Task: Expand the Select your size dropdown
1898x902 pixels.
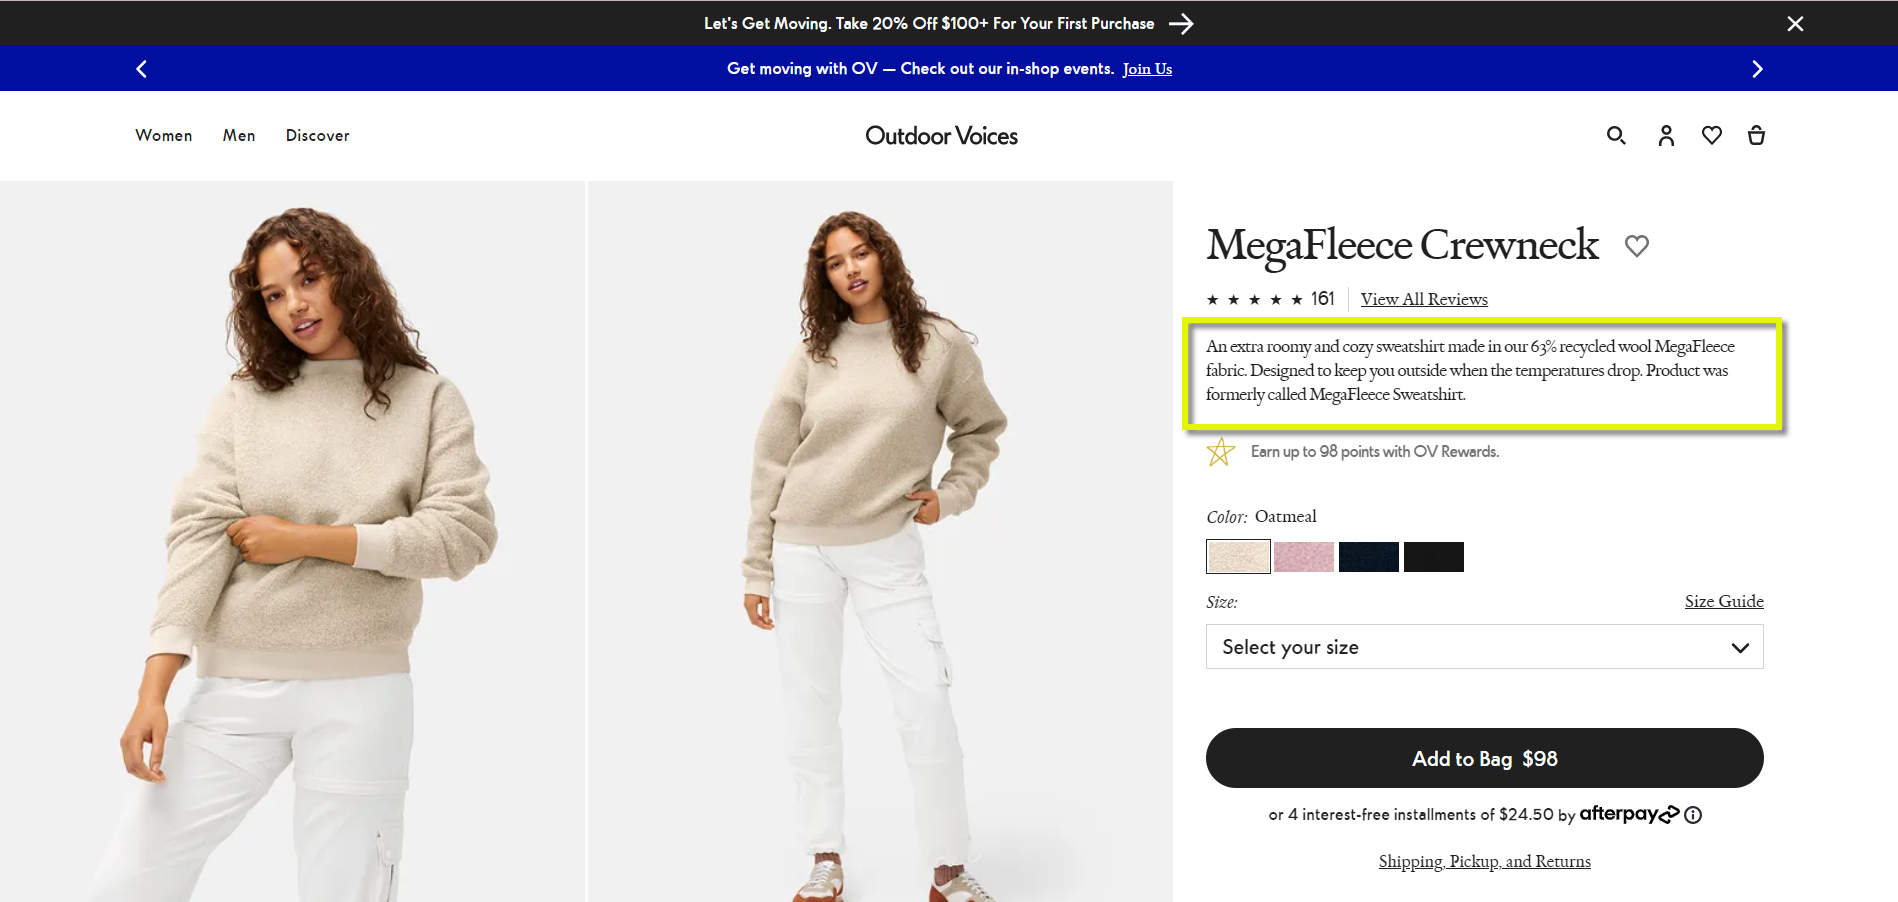Action: click(x=1484, y=647)
